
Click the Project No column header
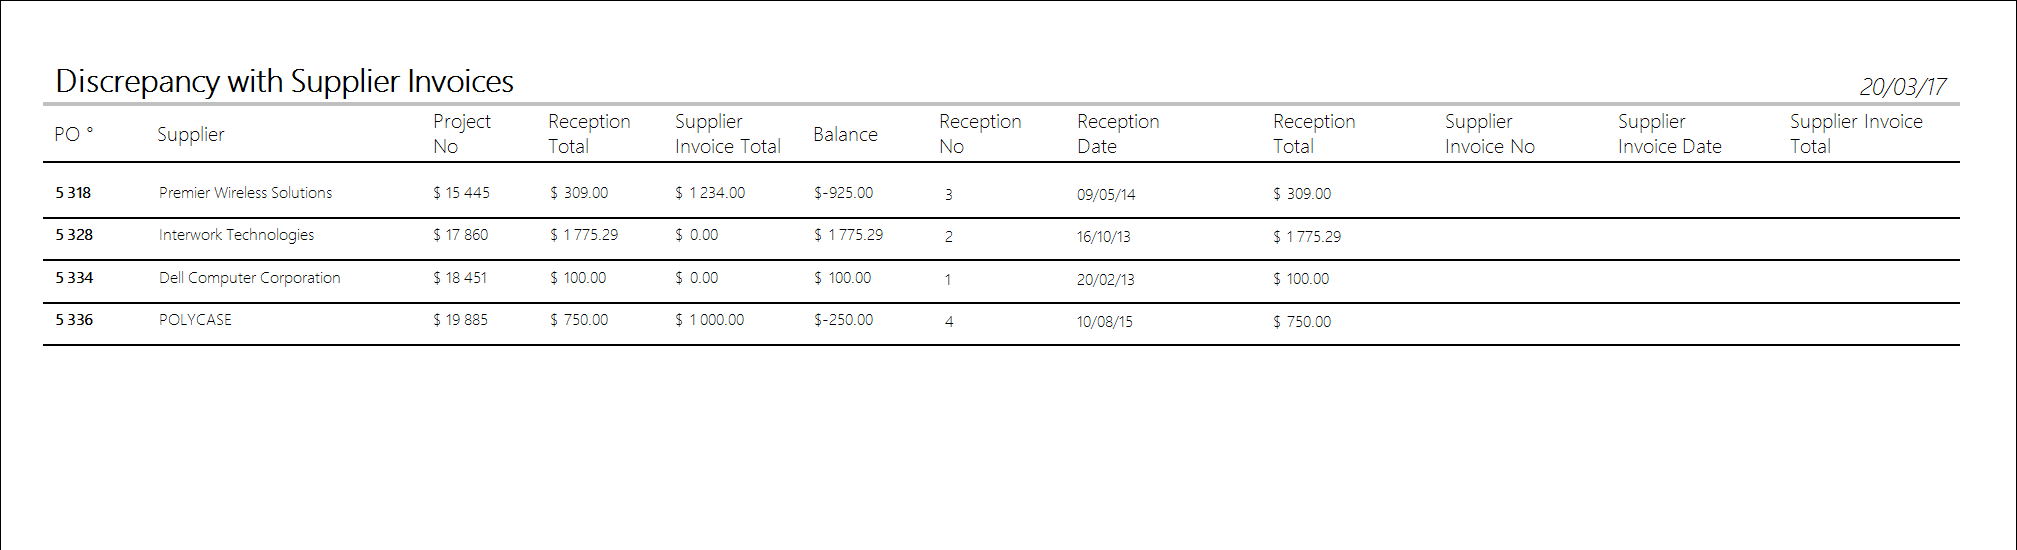[461, 134]
